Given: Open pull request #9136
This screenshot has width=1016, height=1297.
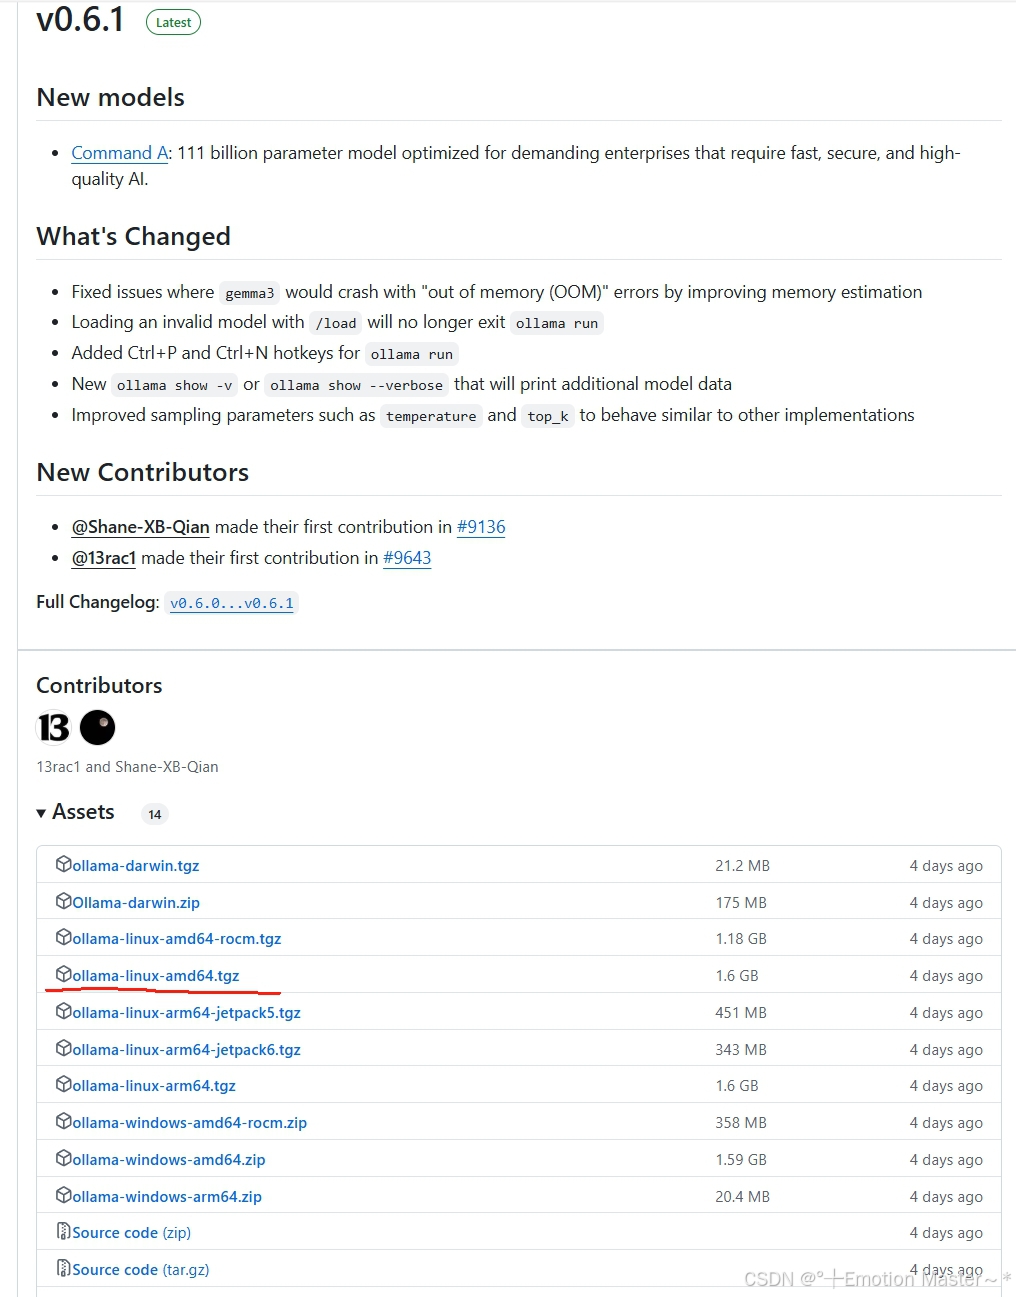Looking at the screenshot, I should (x=481, y=527).
